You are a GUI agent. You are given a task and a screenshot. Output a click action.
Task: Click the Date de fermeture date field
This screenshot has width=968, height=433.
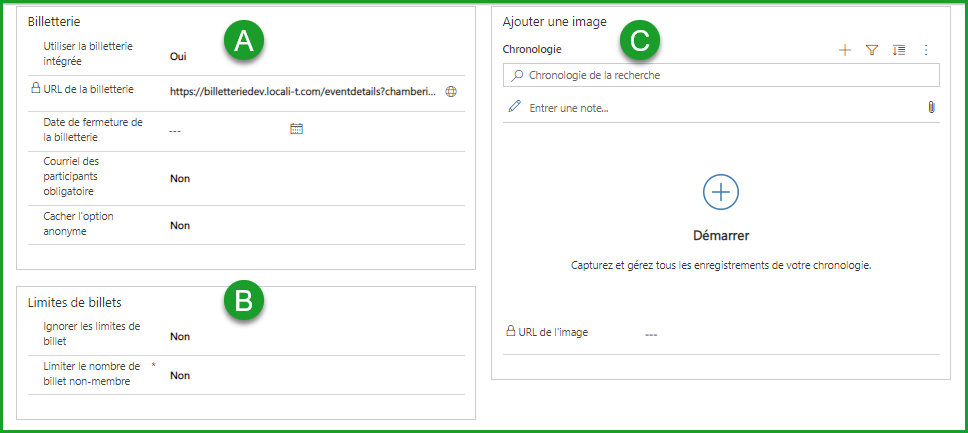[x=225, y=130]
